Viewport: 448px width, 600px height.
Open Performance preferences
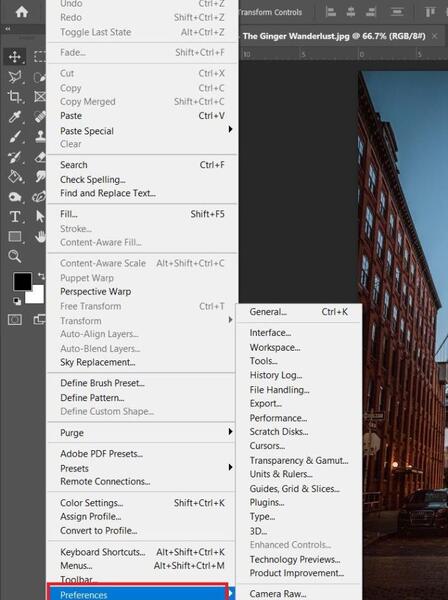click(x=299, y=418)
